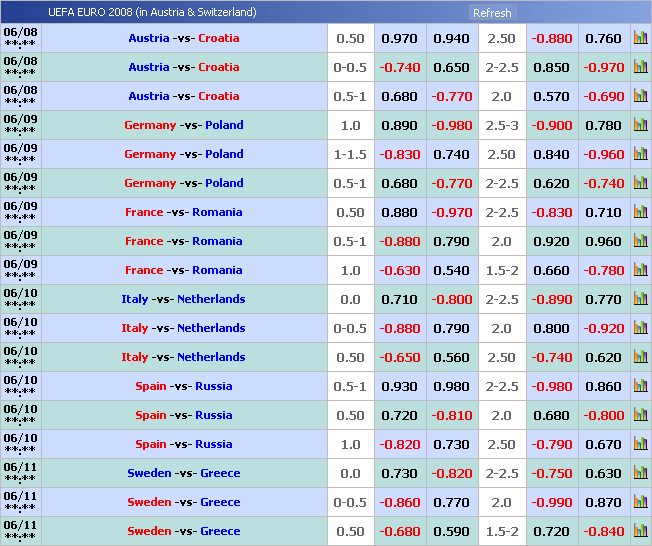Open chart icon for Germany-Poland 1.0 handicap row
The width and height of the screenshot is (652, 546).
point(640,126)
